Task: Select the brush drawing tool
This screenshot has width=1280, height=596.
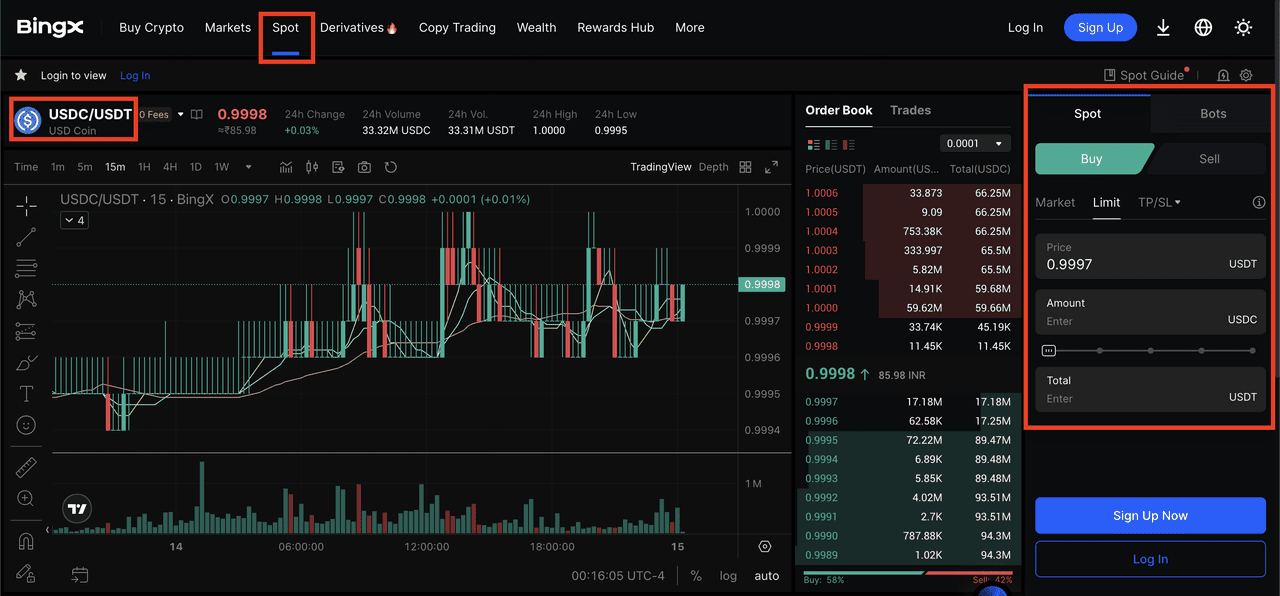Action: 26,362
